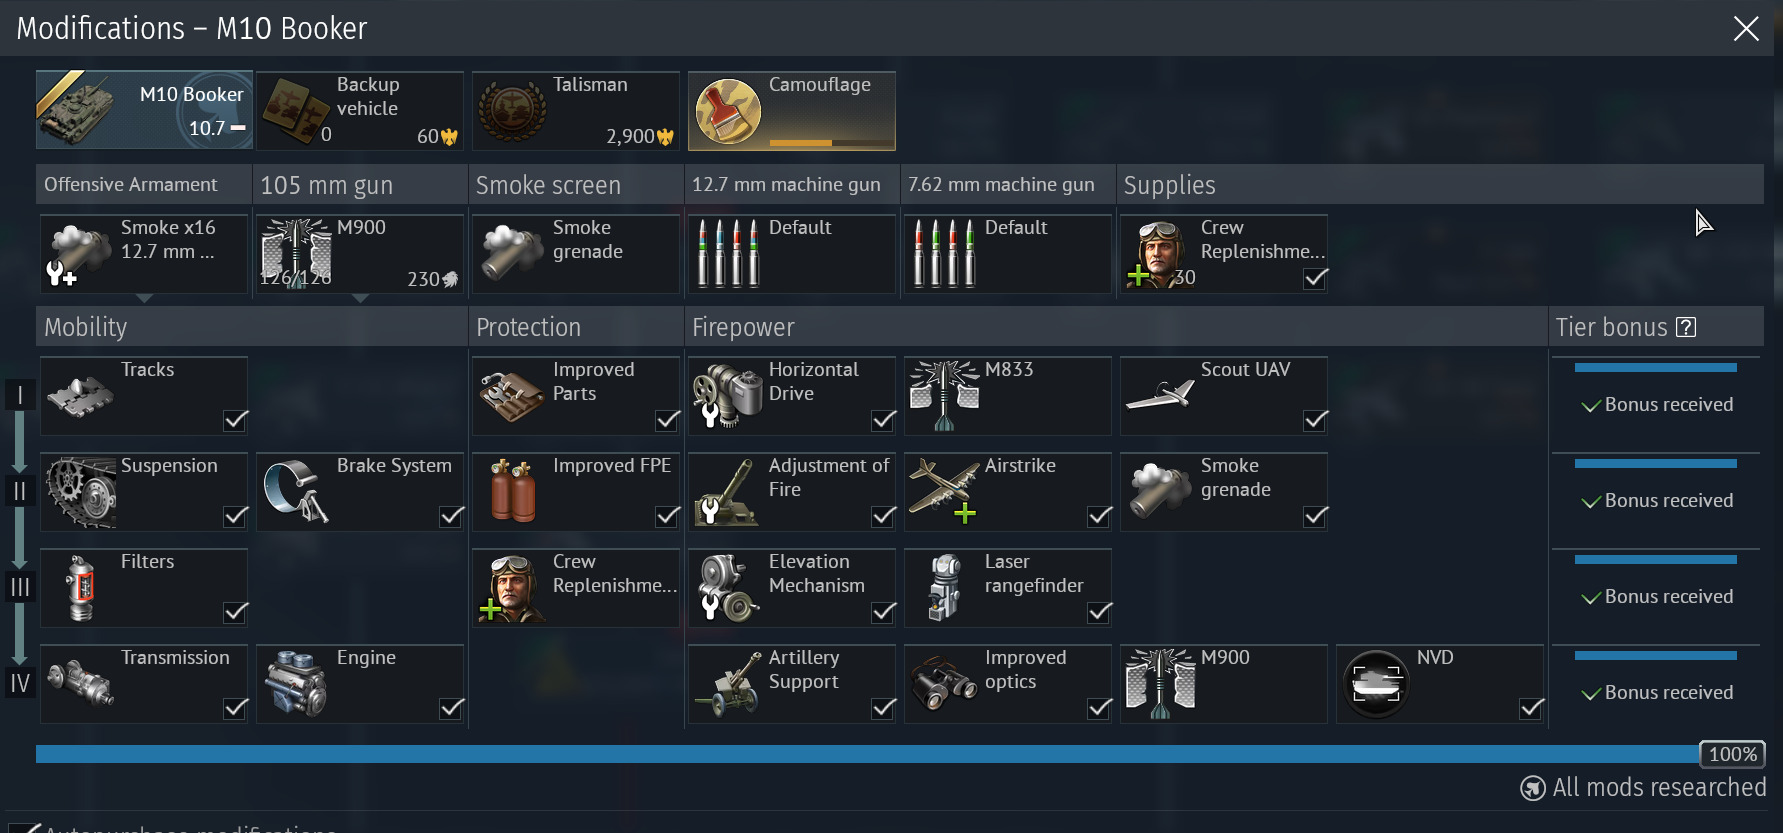Toggle the Supplies Crew Replenishment checkbox
This screenshot has width=1783, height=833.
[x=1316, y=278]
